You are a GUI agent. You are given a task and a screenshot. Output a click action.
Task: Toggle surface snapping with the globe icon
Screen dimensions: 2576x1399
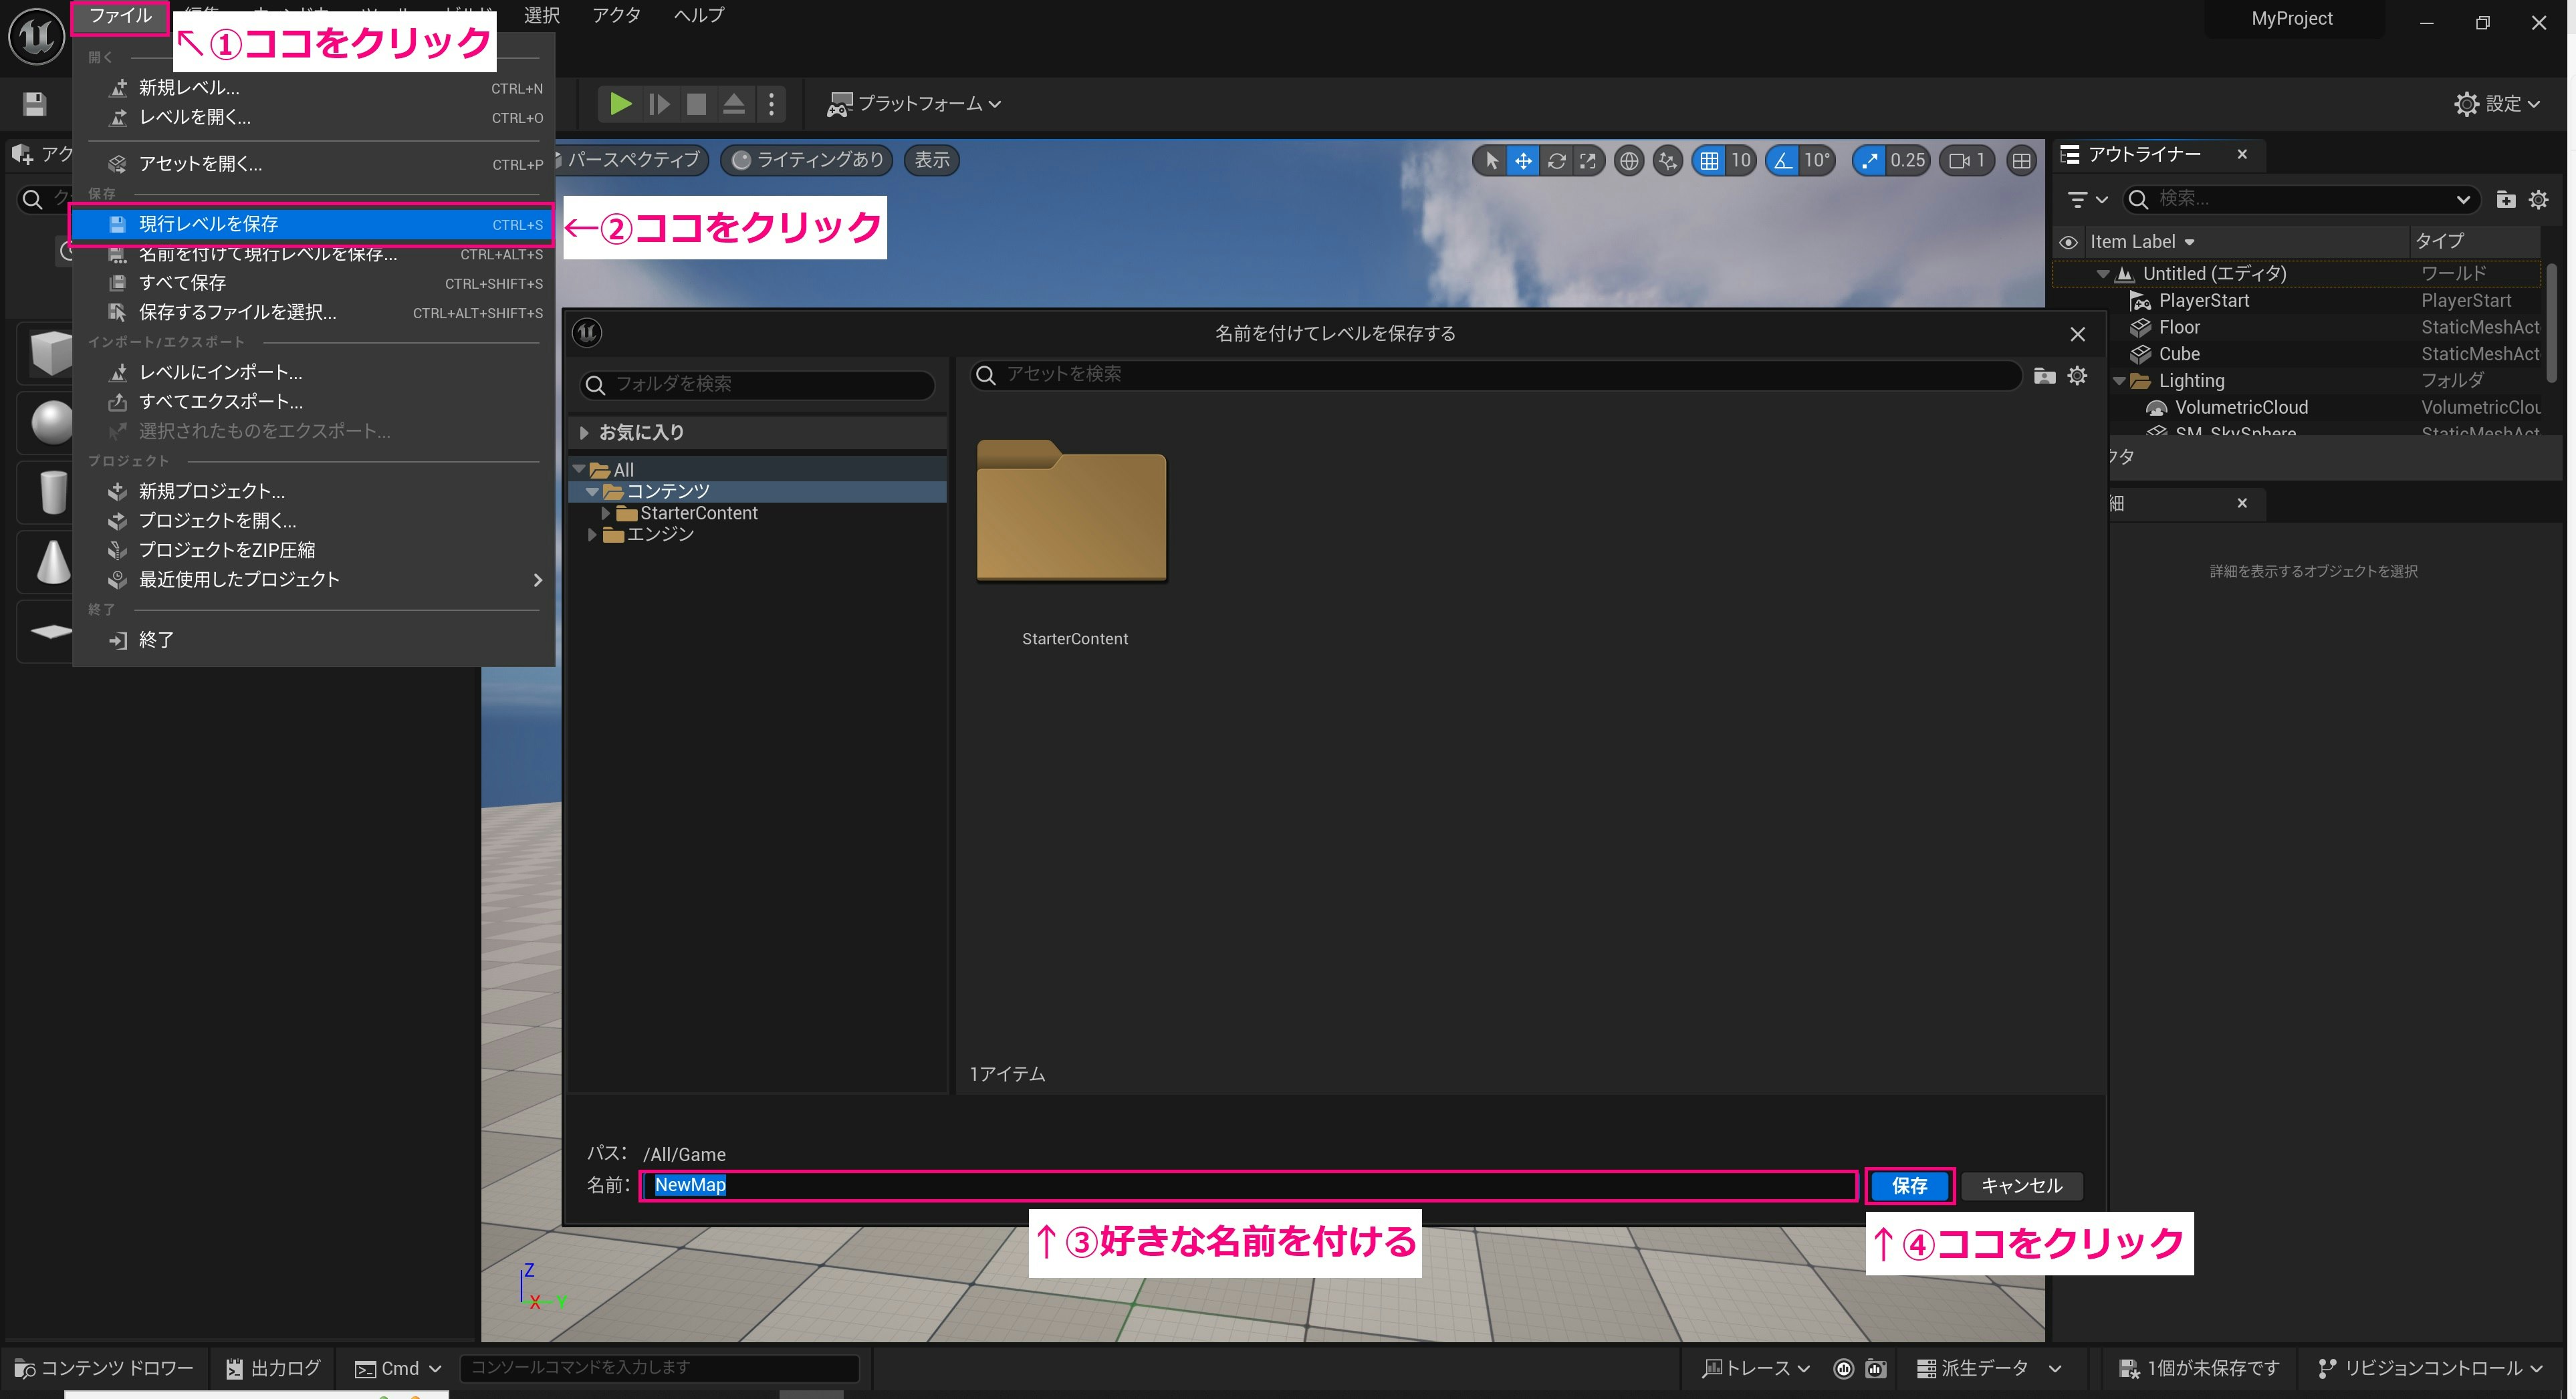[x=1629, y=160]
